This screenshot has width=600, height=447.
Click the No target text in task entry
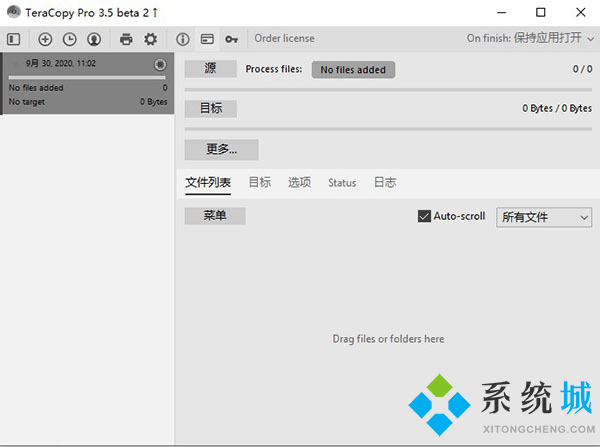pyautogui.click(x=27, y=102)
